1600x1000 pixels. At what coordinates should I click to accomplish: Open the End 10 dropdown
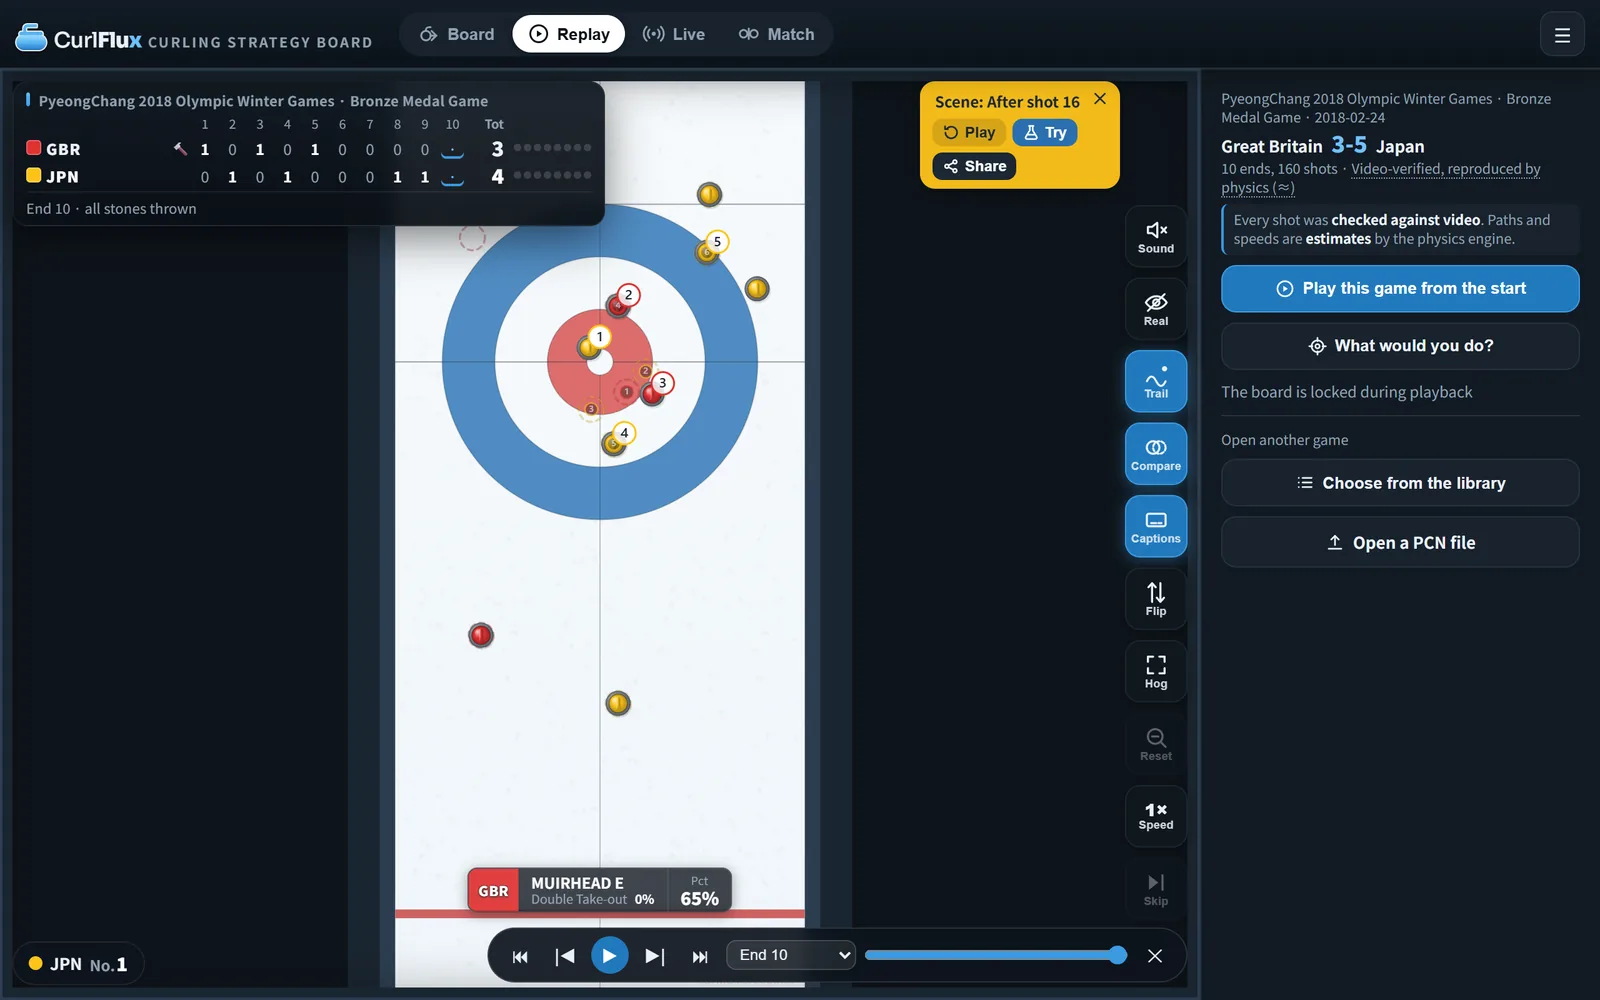click(x=791, y=955)
